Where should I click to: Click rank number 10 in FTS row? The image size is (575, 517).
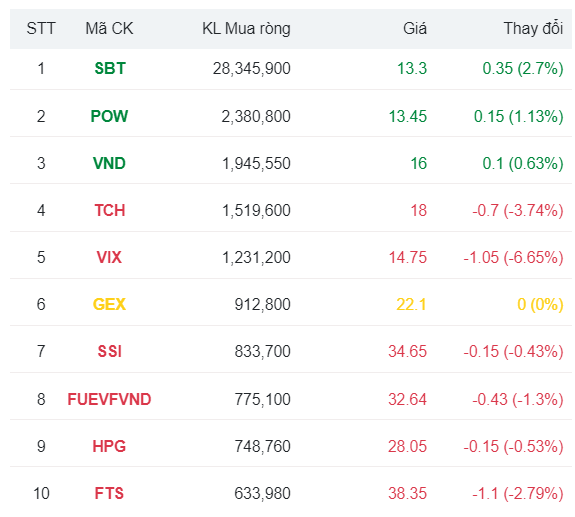pos(41,493)
